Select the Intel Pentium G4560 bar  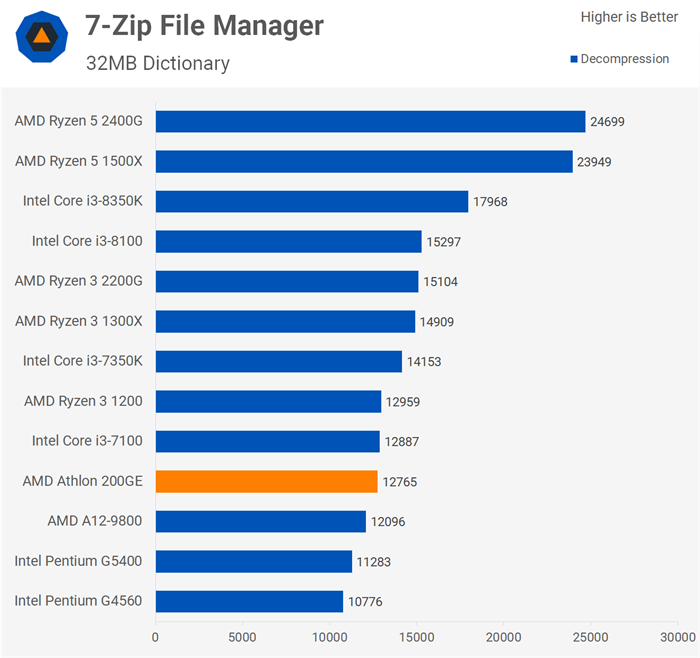pos(249,602)
